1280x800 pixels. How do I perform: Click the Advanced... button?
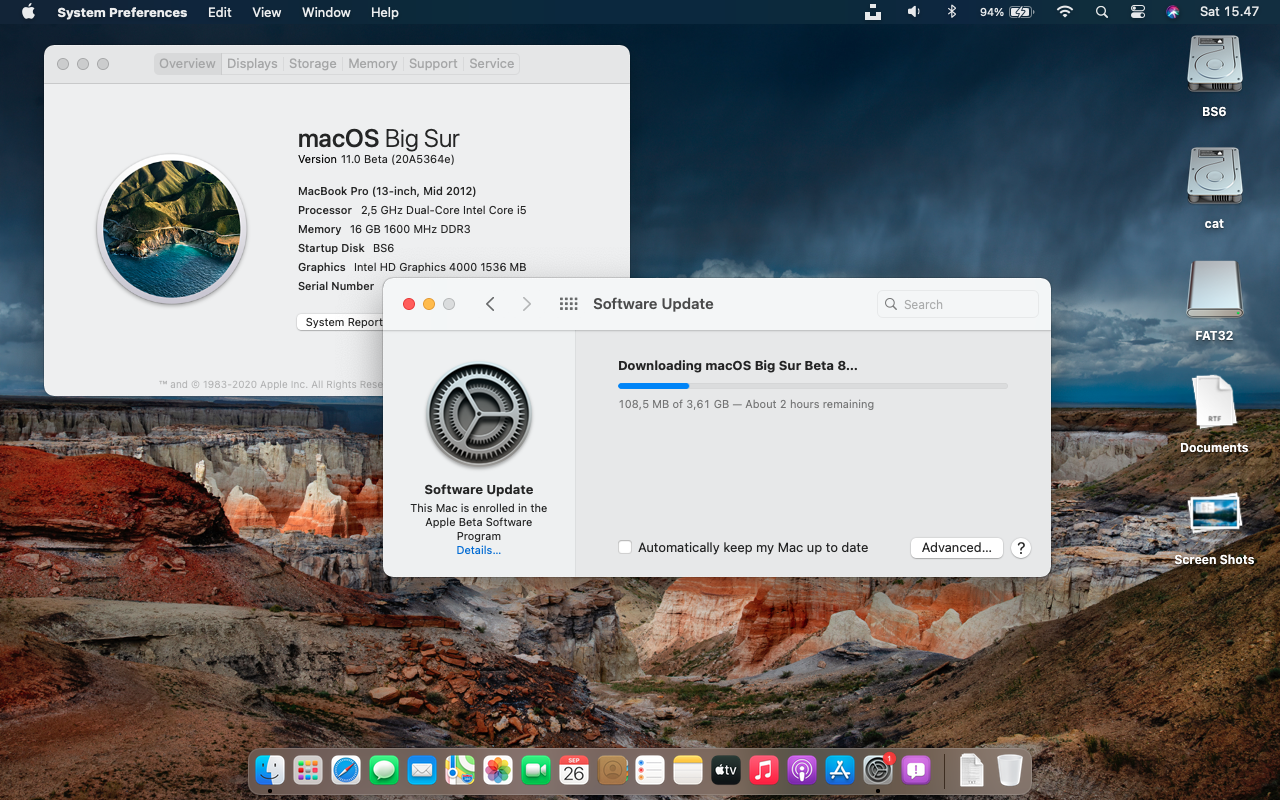click(957, 547)
